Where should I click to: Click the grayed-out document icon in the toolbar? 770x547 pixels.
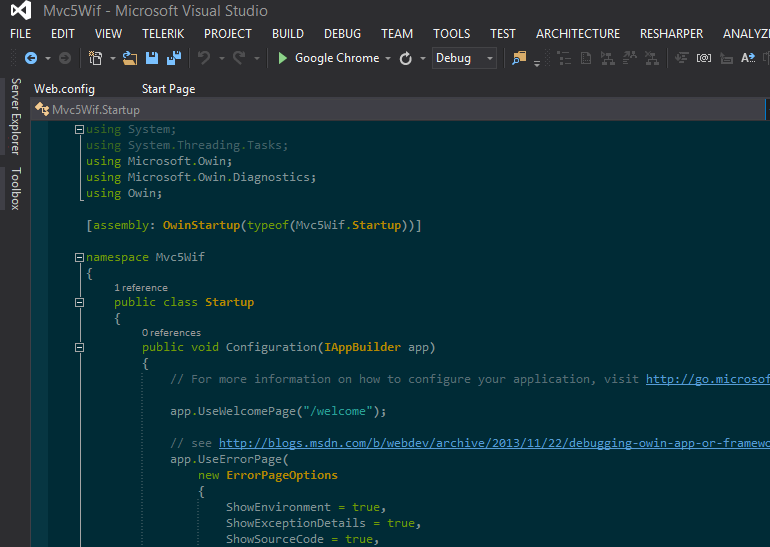(586, 58)
